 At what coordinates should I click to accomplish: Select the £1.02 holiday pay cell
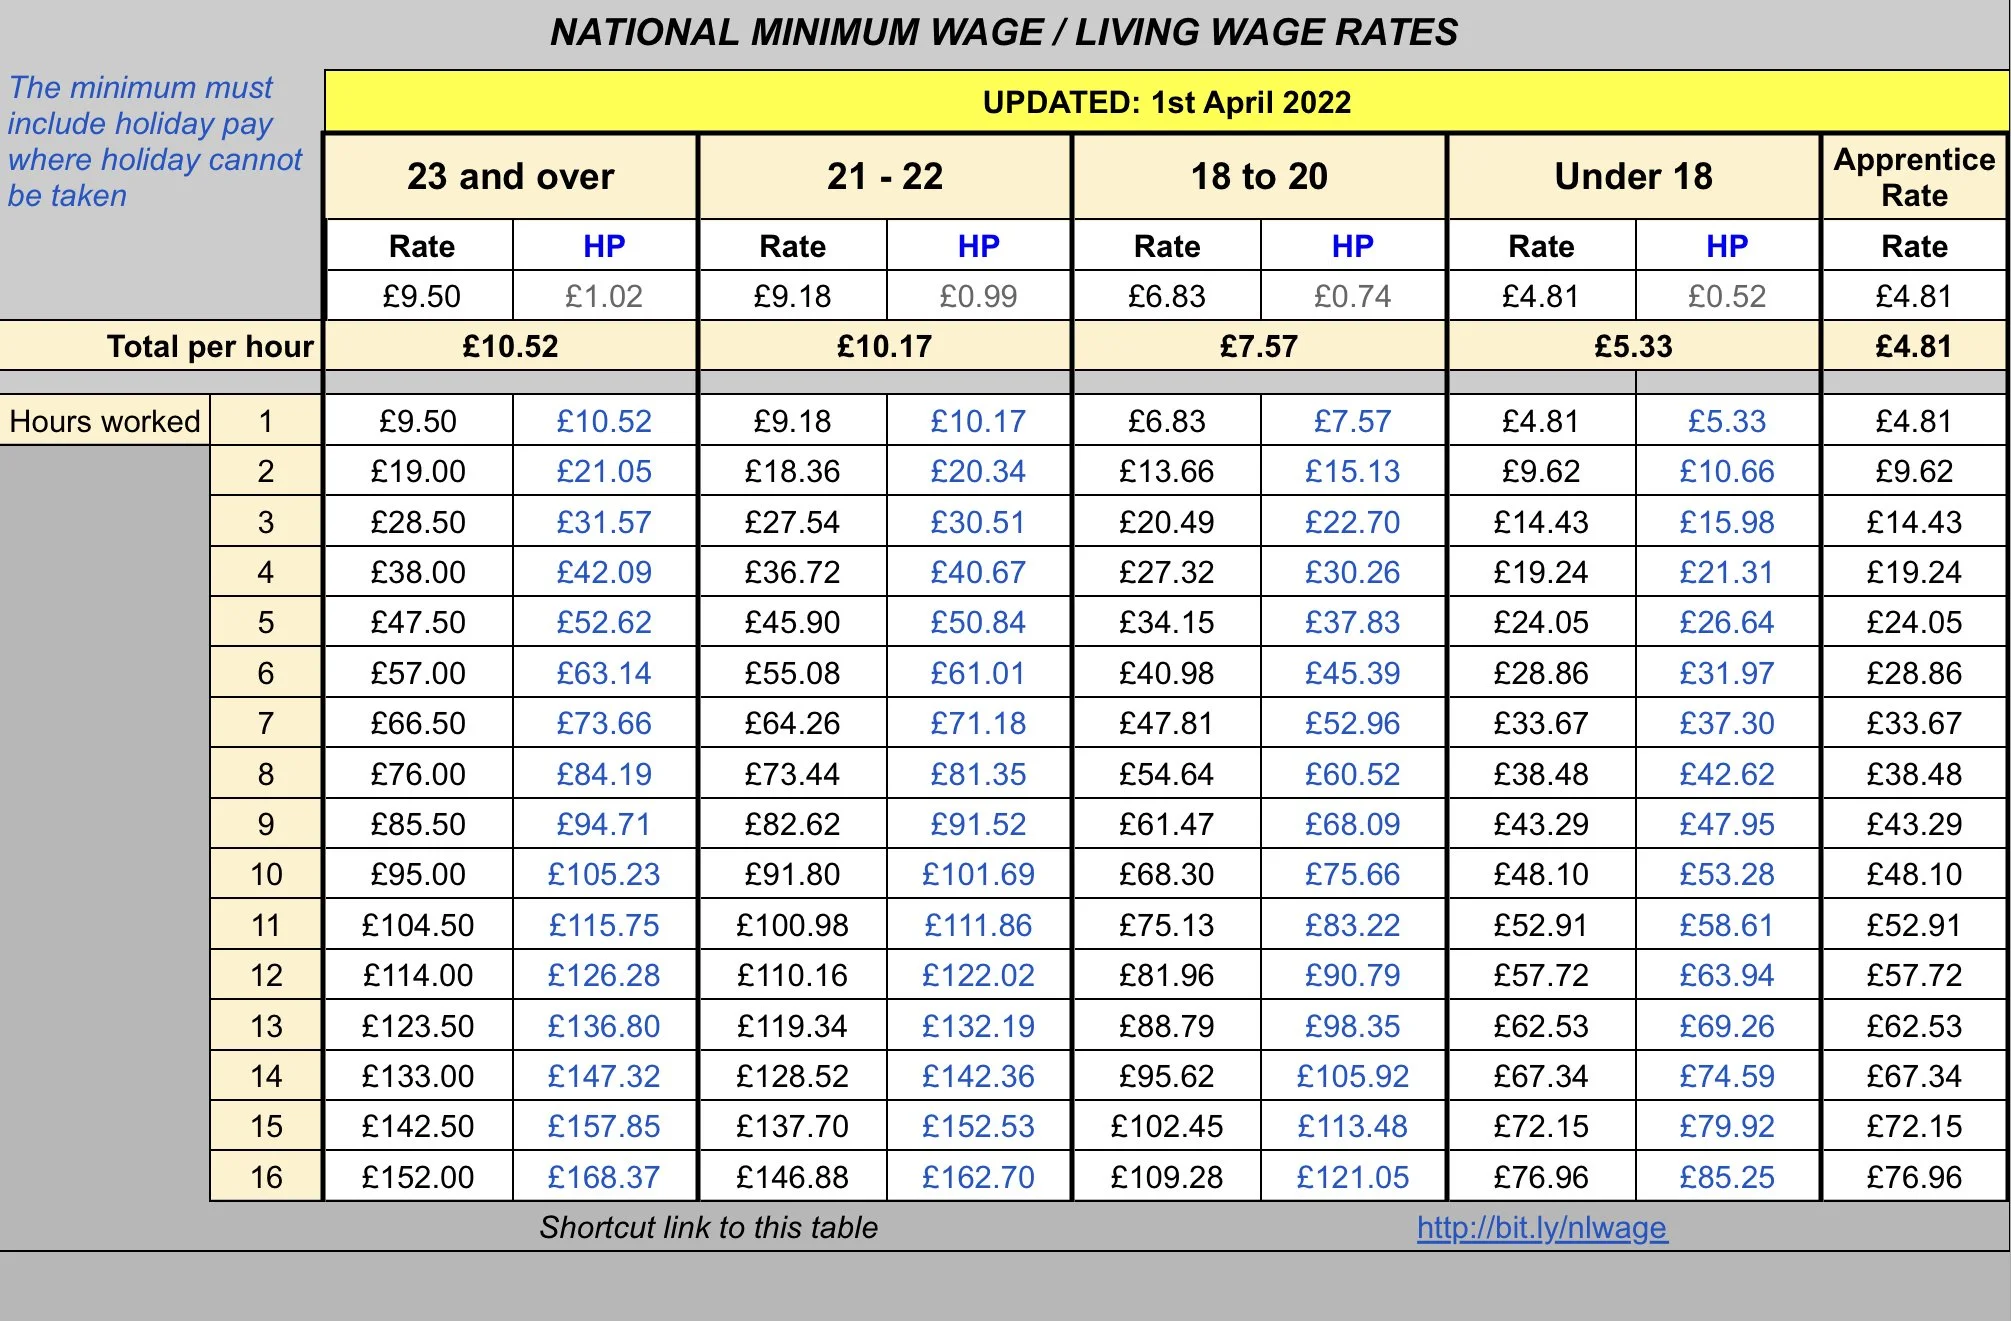coord(603,296)
